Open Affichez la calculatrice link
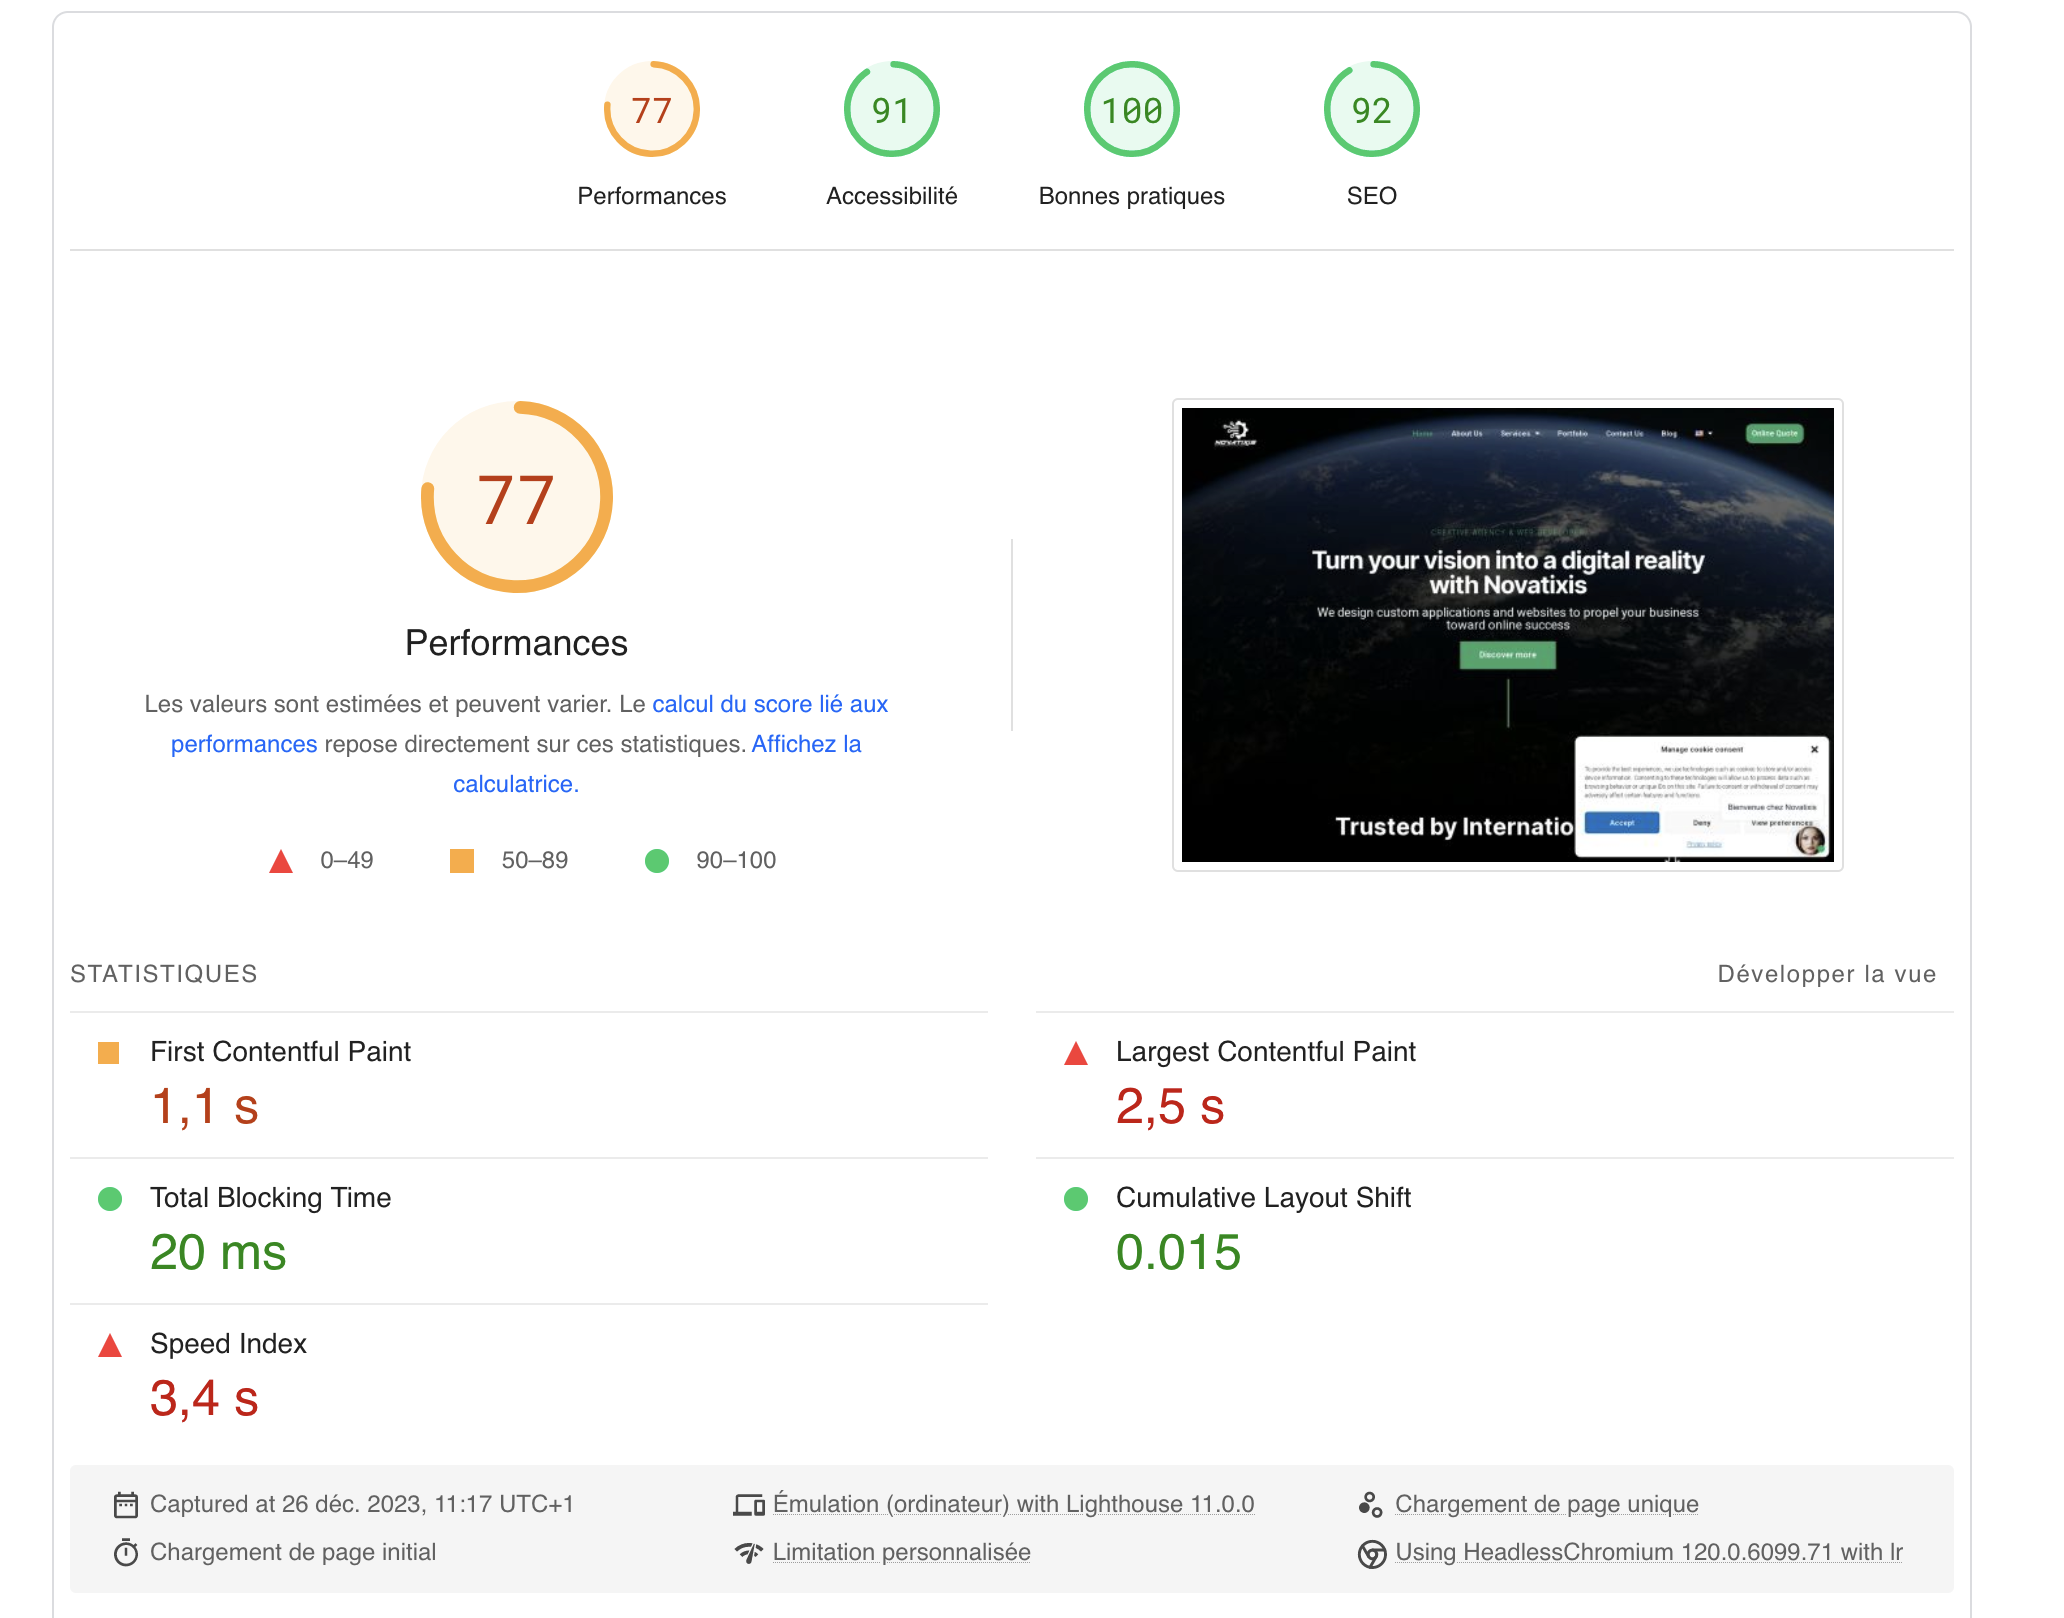Image resolution: width=2064 pixels, height=1618 pixels. [806, 744]
